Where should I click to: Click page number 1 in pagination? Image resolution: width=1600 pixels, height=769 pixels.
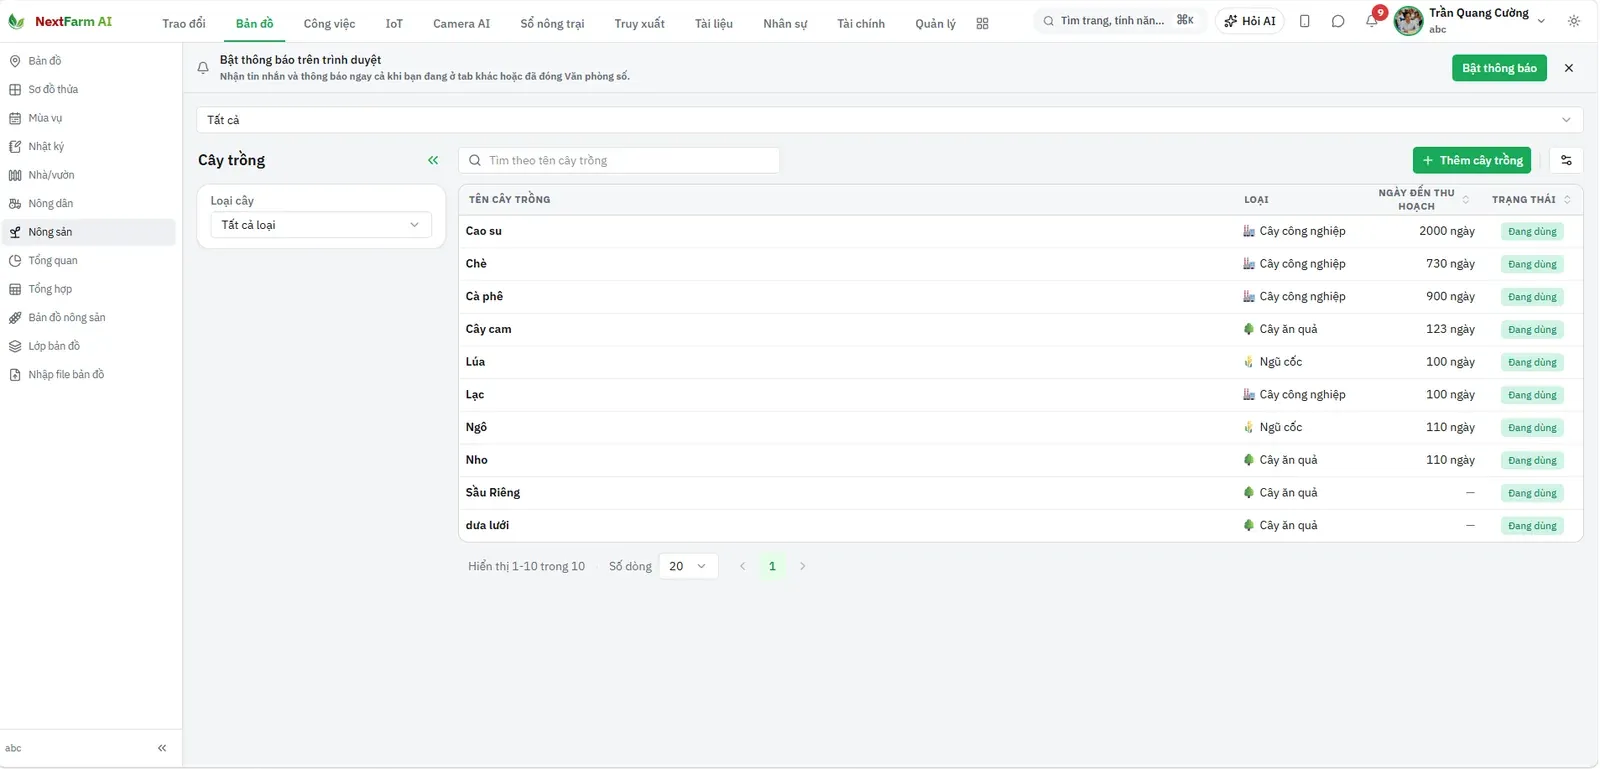772,566
